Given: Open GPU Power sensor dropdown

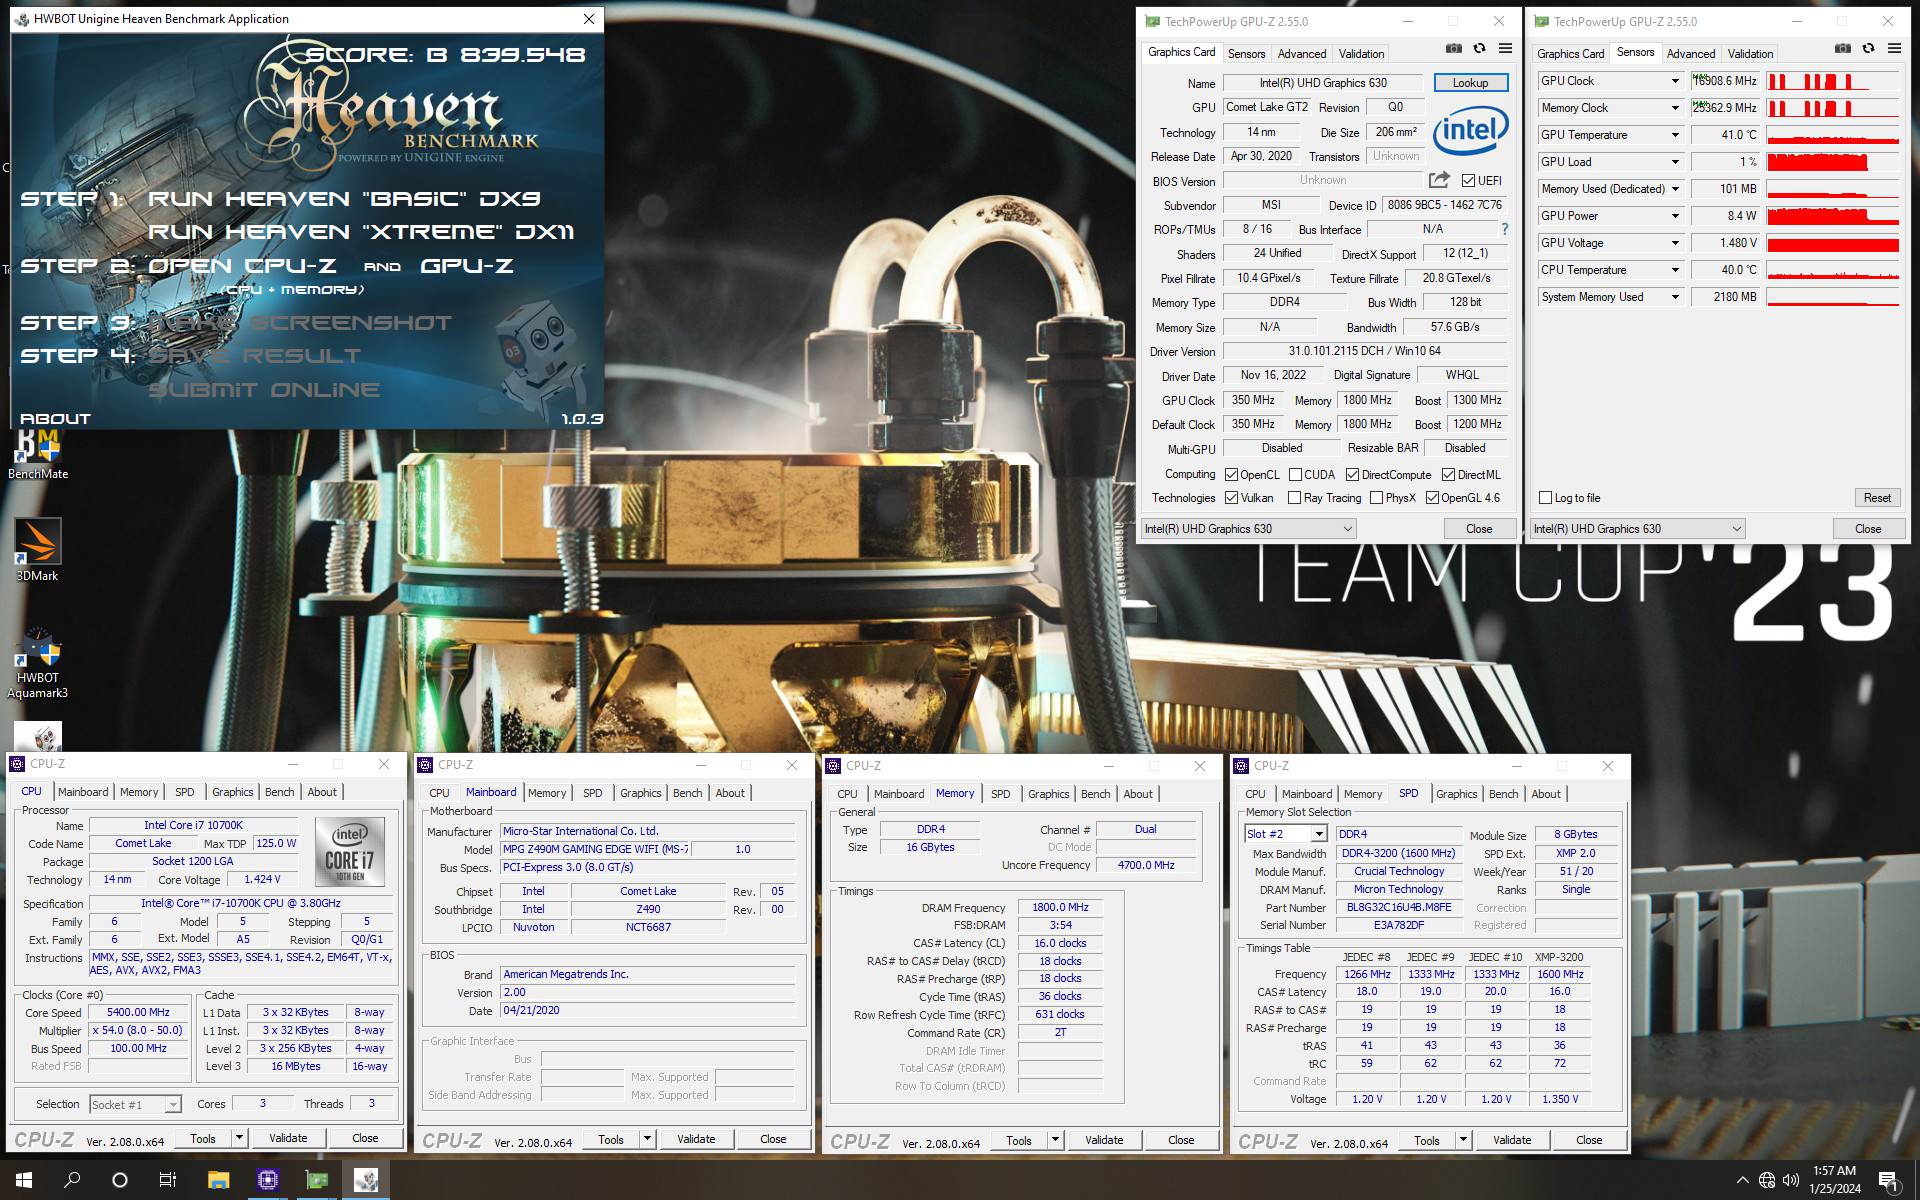Looking at the screenshot, I should (1675, 216).
